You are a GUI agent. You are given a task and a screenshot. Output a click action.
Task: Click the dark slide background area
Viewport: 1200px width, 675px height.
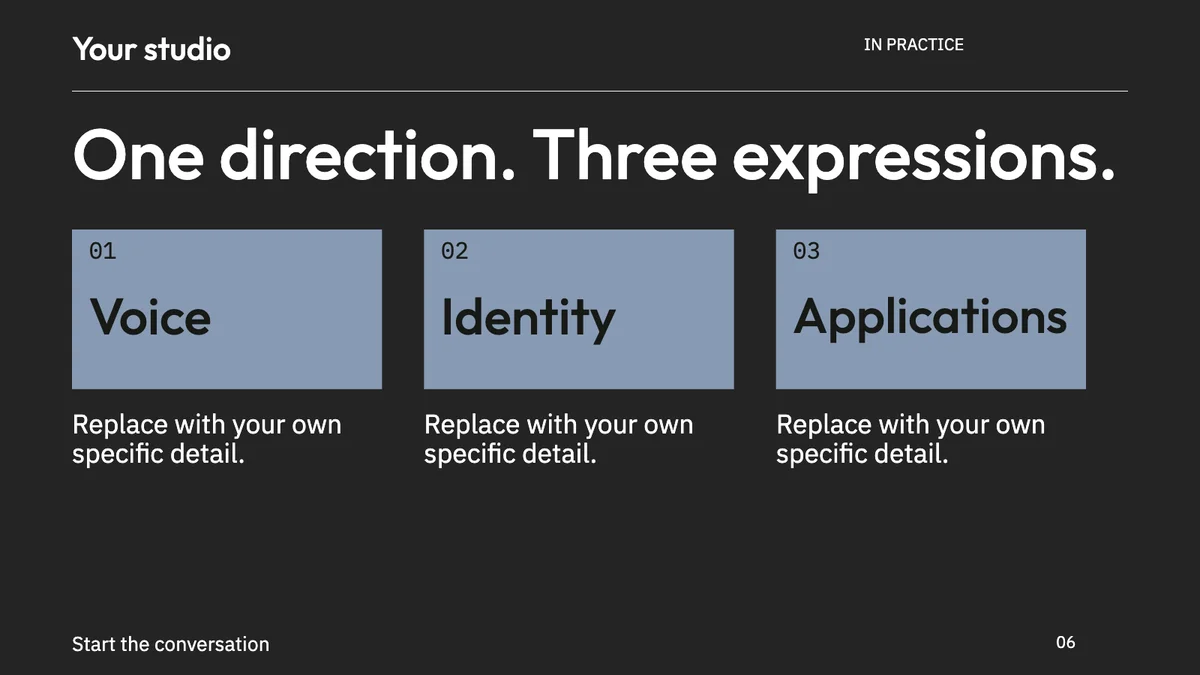click(600, 560)
